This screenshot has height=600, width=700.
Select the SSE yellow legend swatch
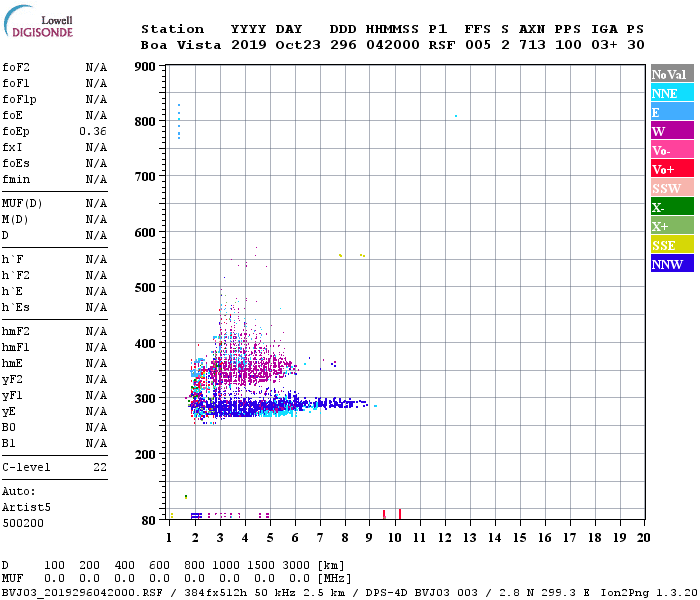[x=672, y=245]
